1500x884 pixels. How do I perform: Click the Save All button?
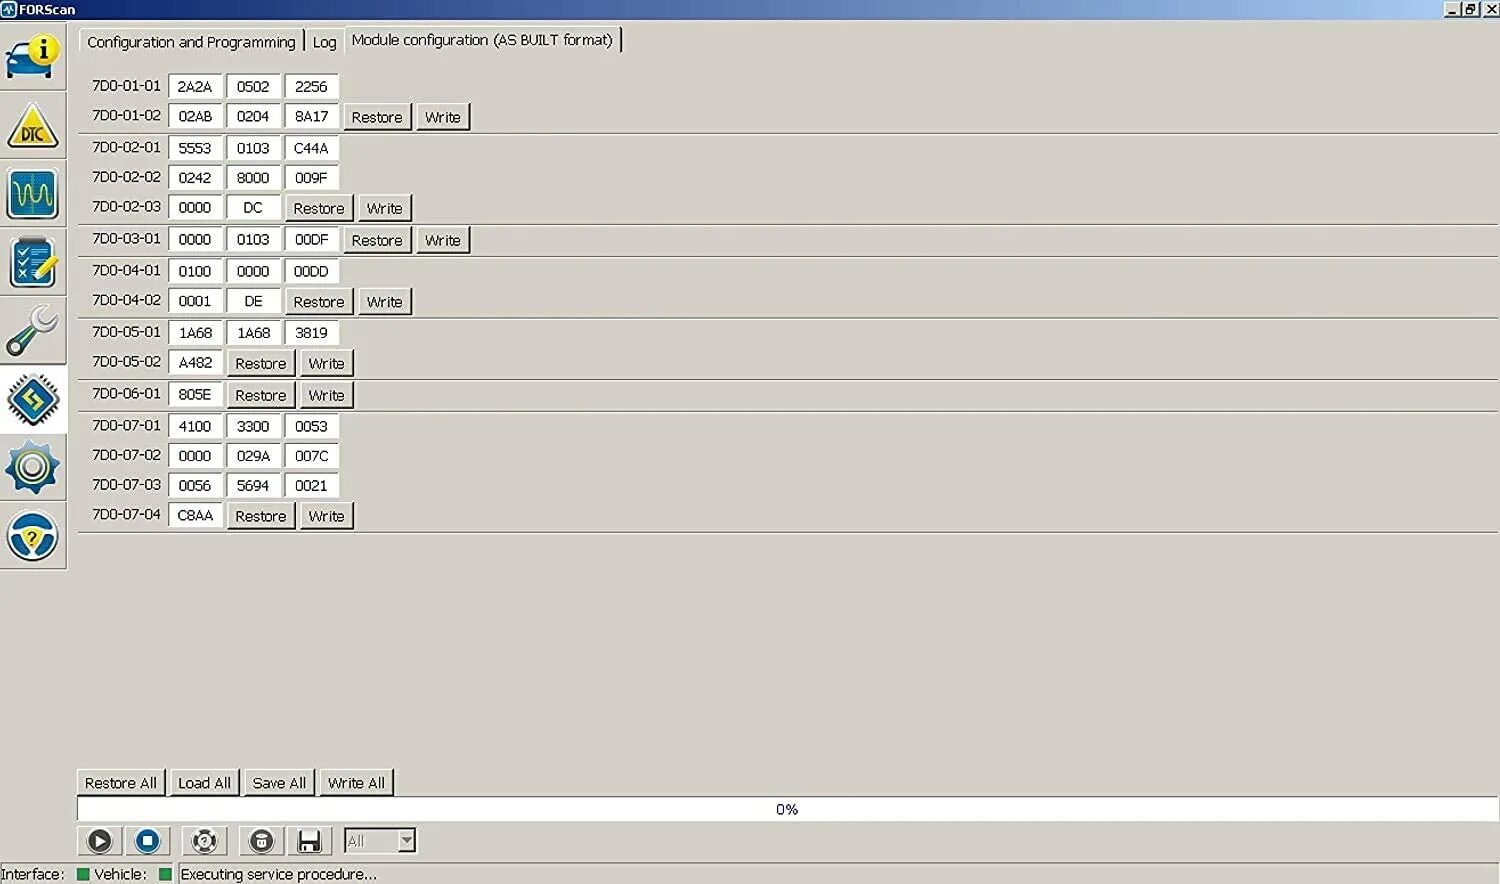[x=279, y=783]
